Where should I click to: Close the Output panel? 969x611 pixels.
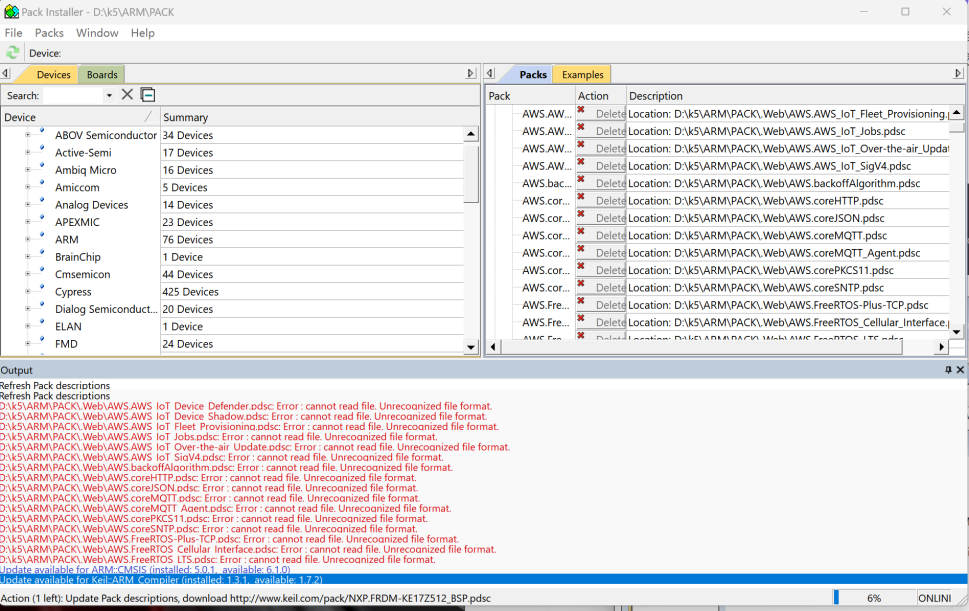coord(960,369)
